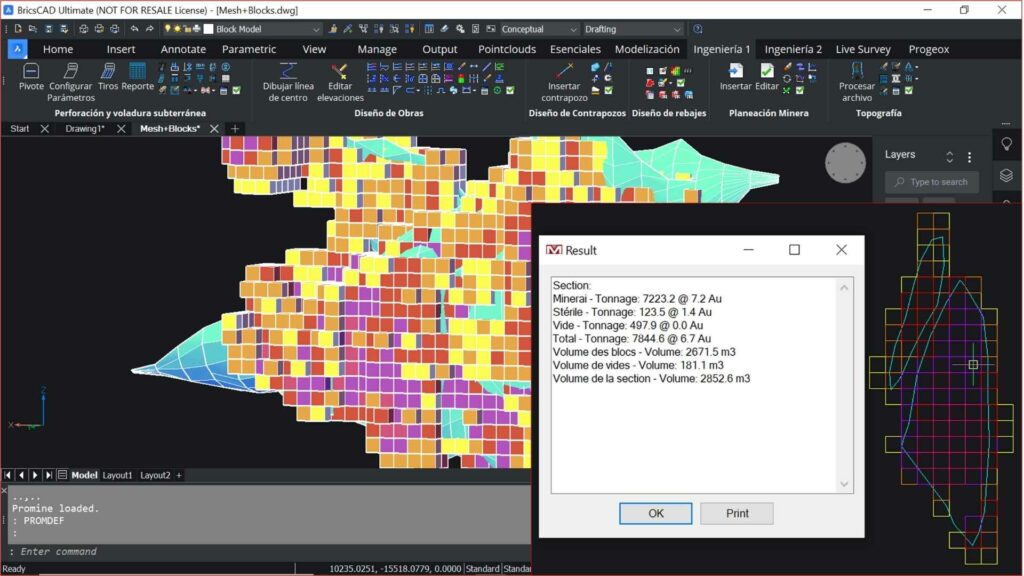Select the Ingeniería 2 ribbon tab
Image resolution: width=1024 pixels, height=576 pixels.
[793, 49]
